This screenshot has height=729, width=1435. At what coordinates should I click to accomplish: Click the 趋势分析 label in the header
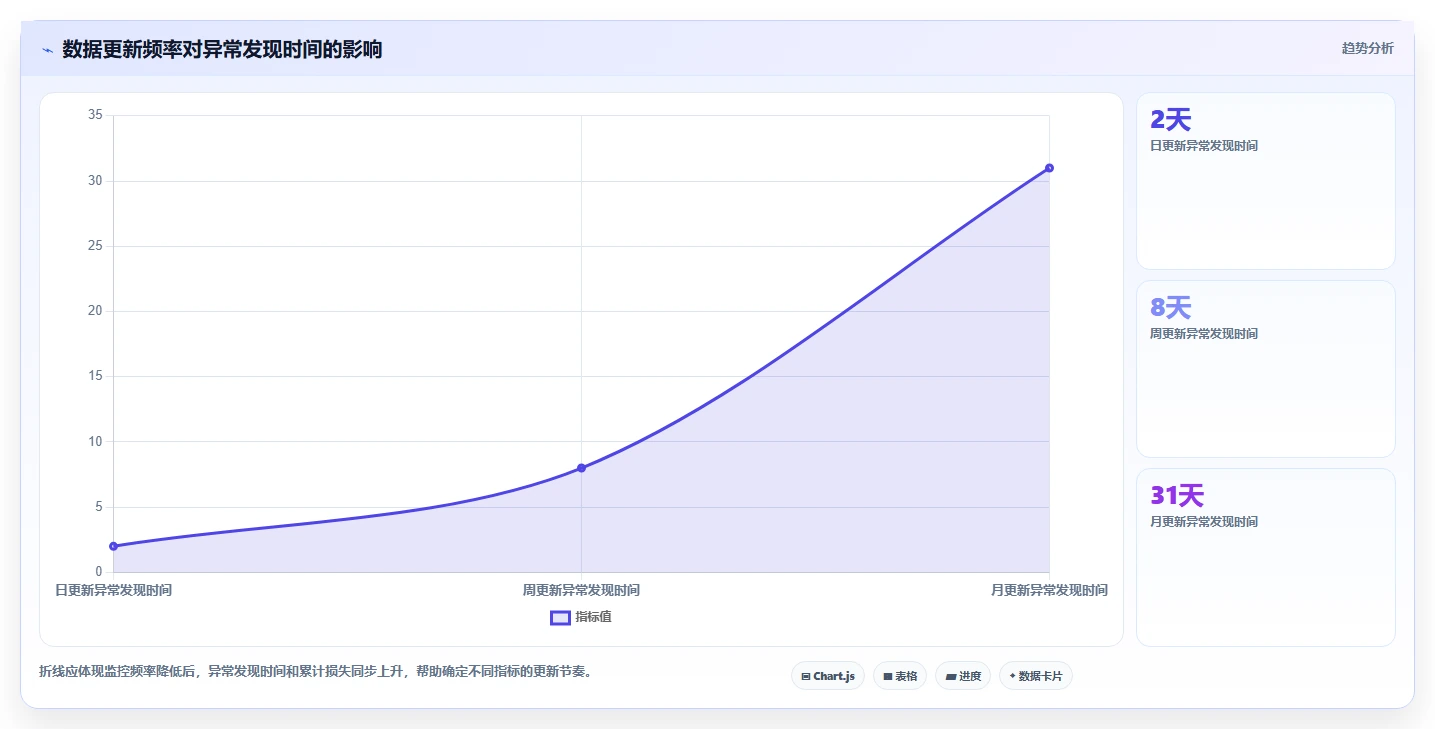pyautogui.click(x=1367, y=48)
